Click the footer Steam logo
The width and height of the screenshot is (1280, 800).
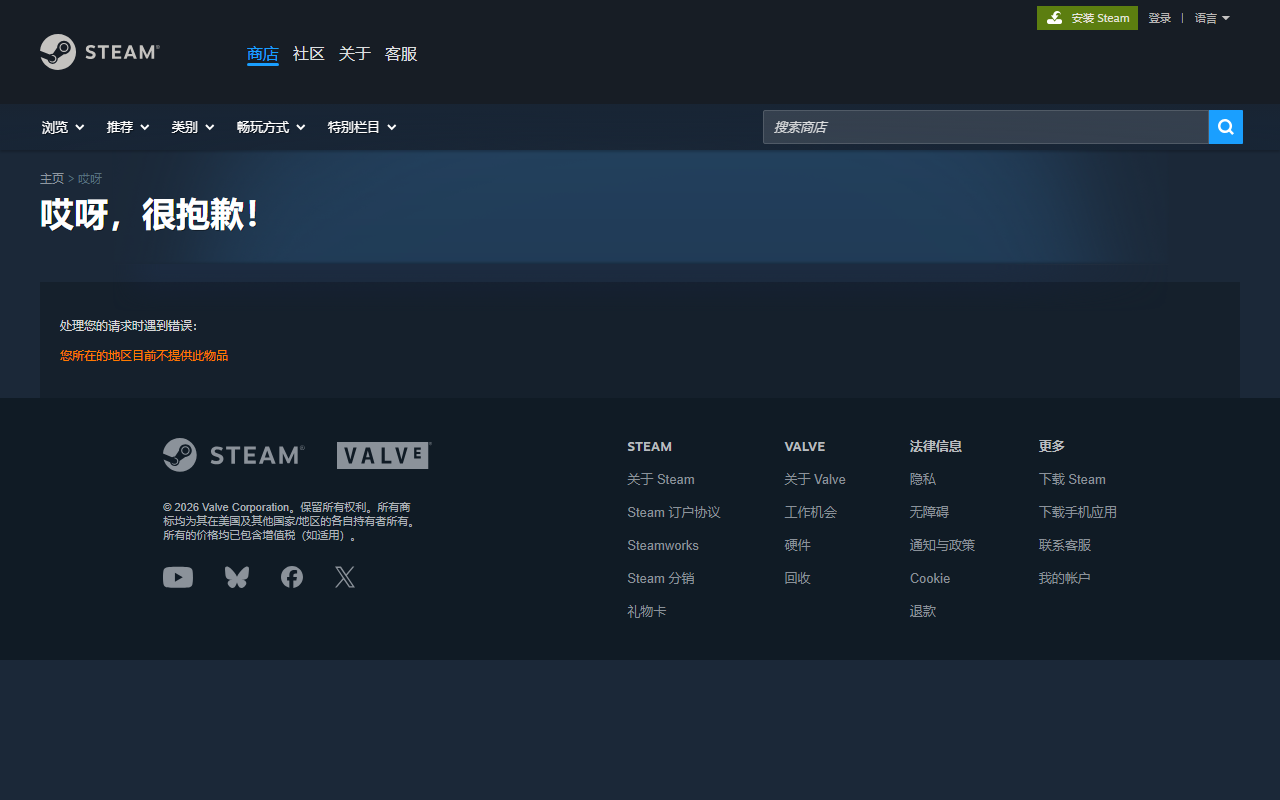pyautogui.click(x=234, y=455)
